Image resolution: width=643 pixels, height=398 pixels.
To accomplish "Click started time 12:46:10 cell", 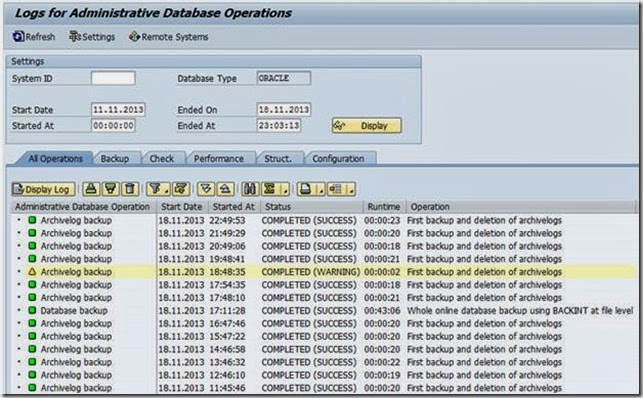I will (227, 375).
